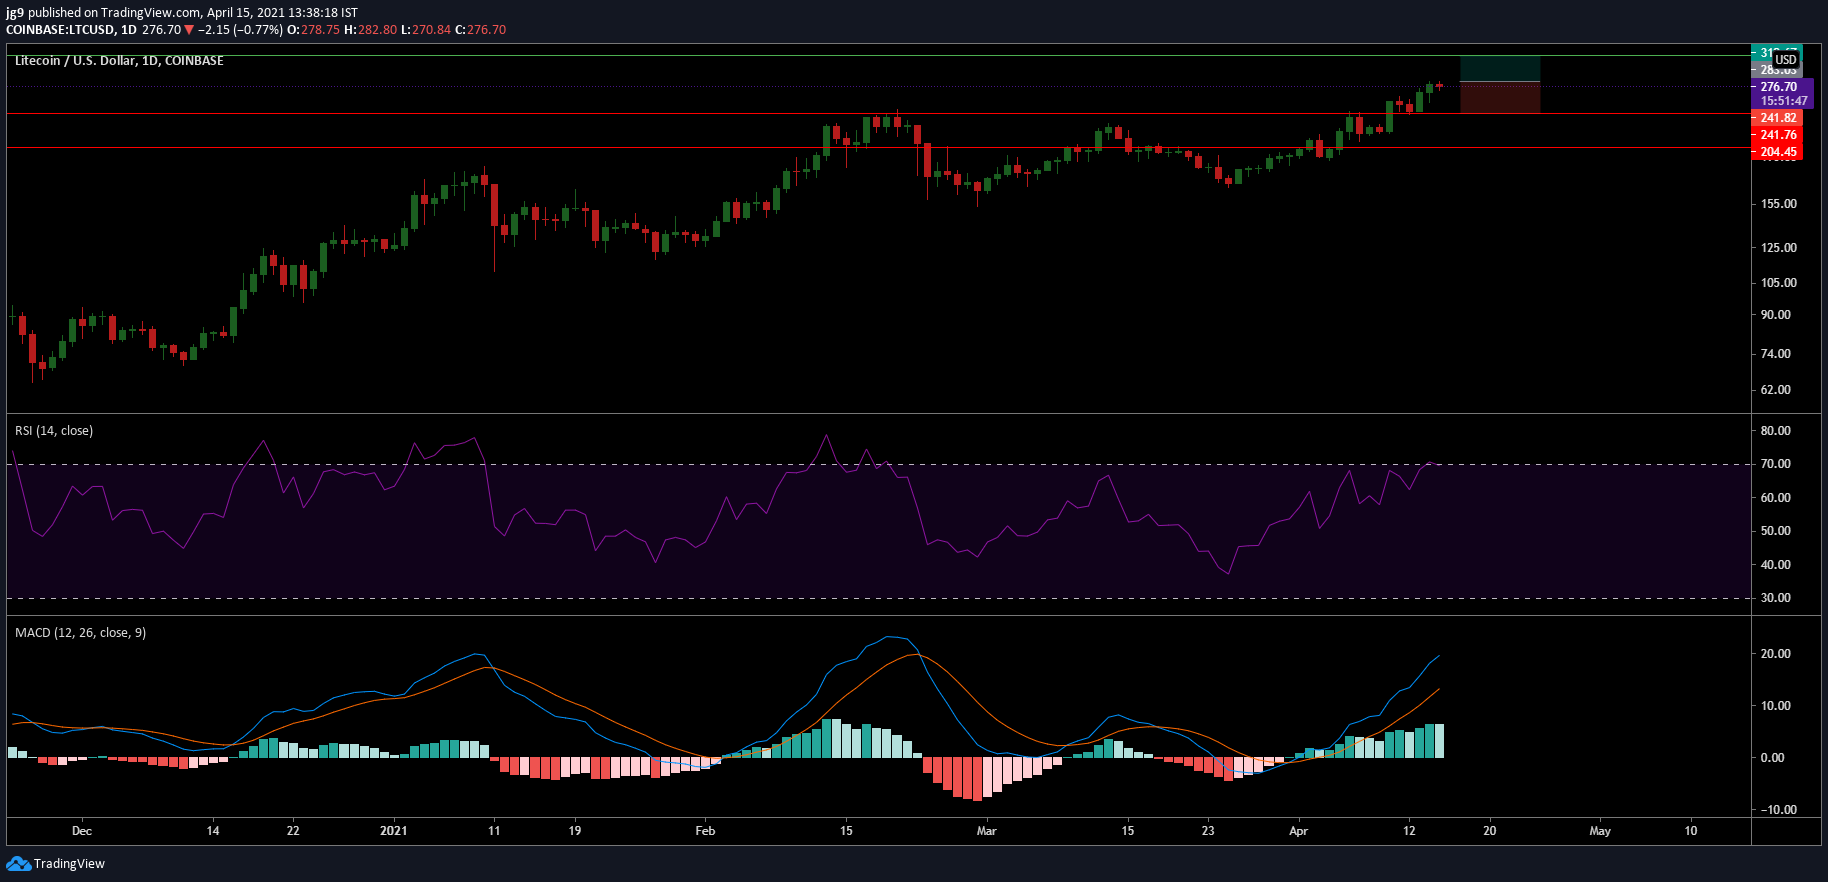
Task: Select the 241.82 red price label
Action: pyautogui.click(x=1778, y=118)
